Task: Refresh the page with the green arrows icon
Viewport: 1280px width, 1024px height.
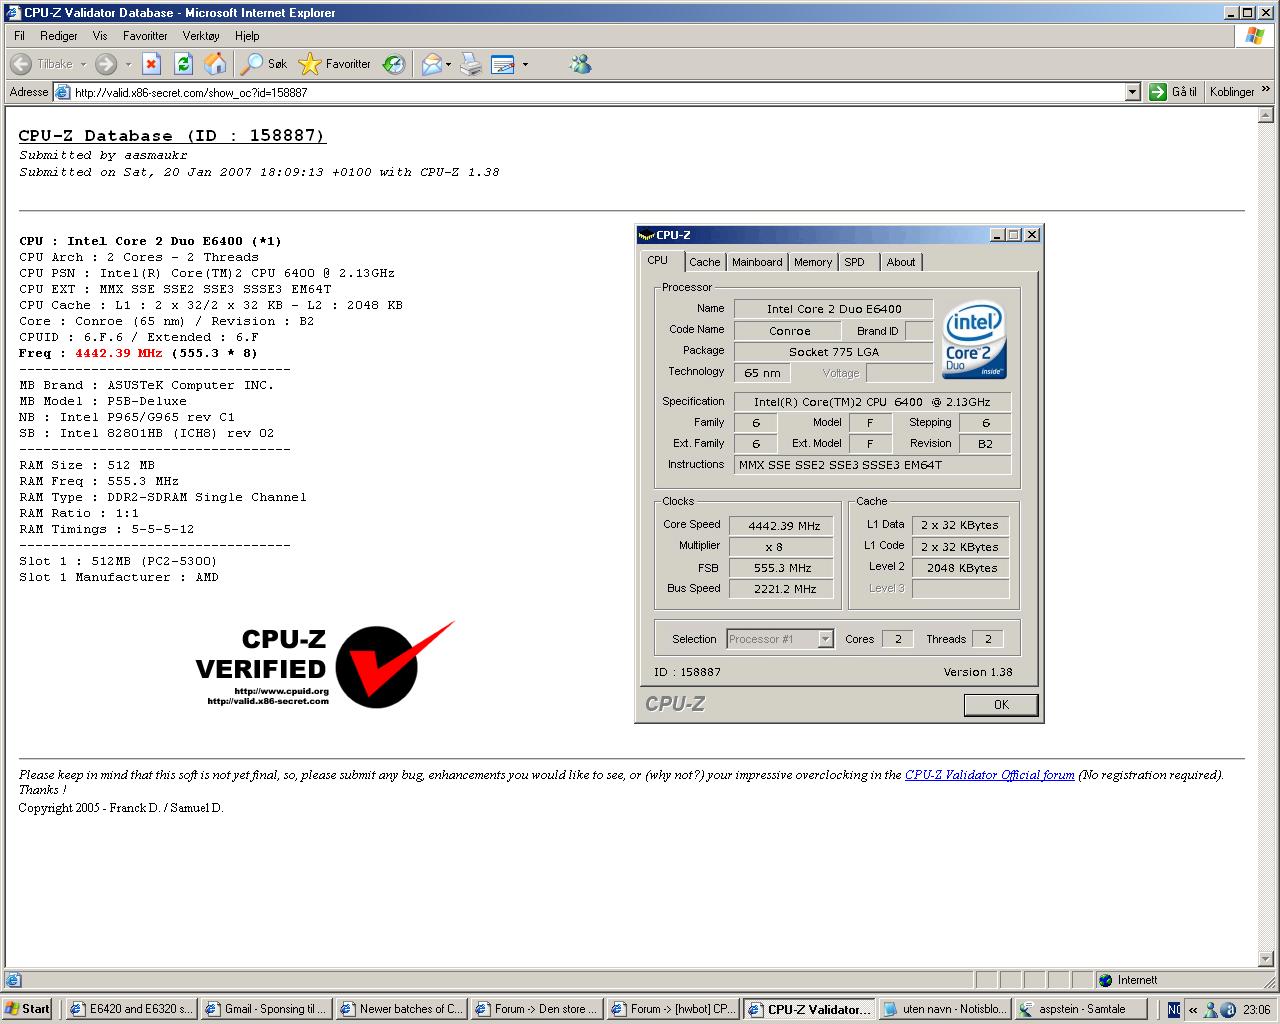Action: click(183, 64)
